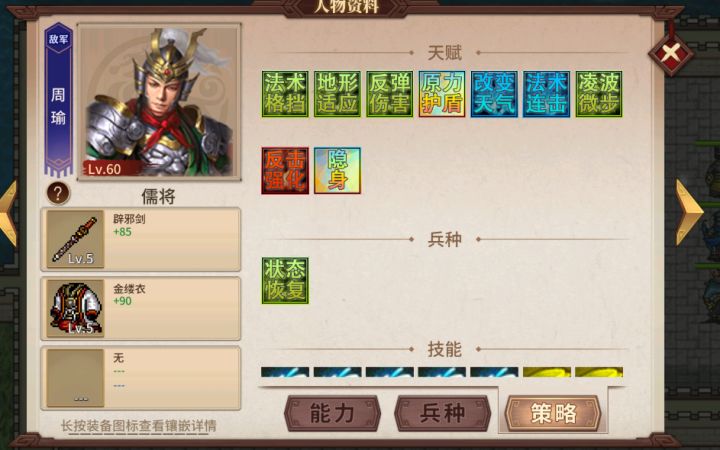720x450 pixels.
Task: Click the question mark help button
Action: 58,193
